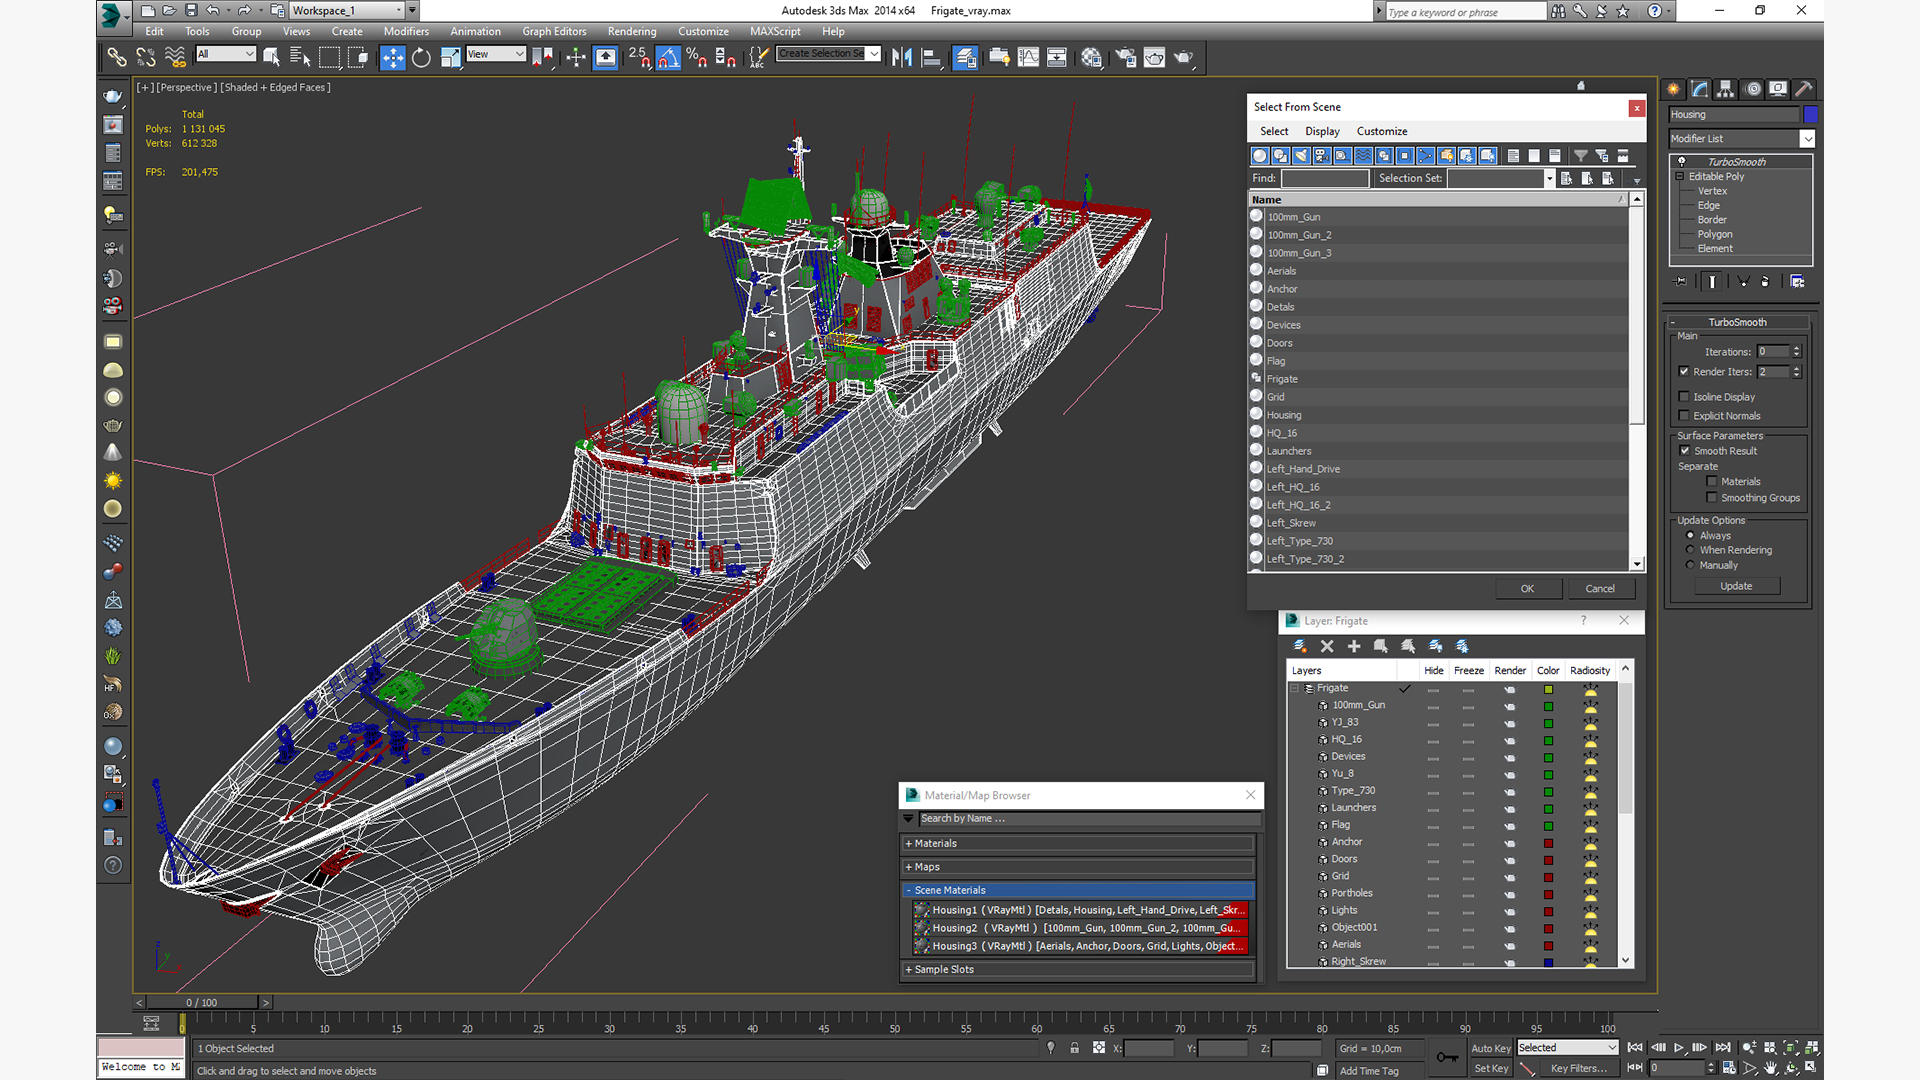Click the Set Key button
Viewport: 1920px width, 1080px height.
(1490, 1069)
